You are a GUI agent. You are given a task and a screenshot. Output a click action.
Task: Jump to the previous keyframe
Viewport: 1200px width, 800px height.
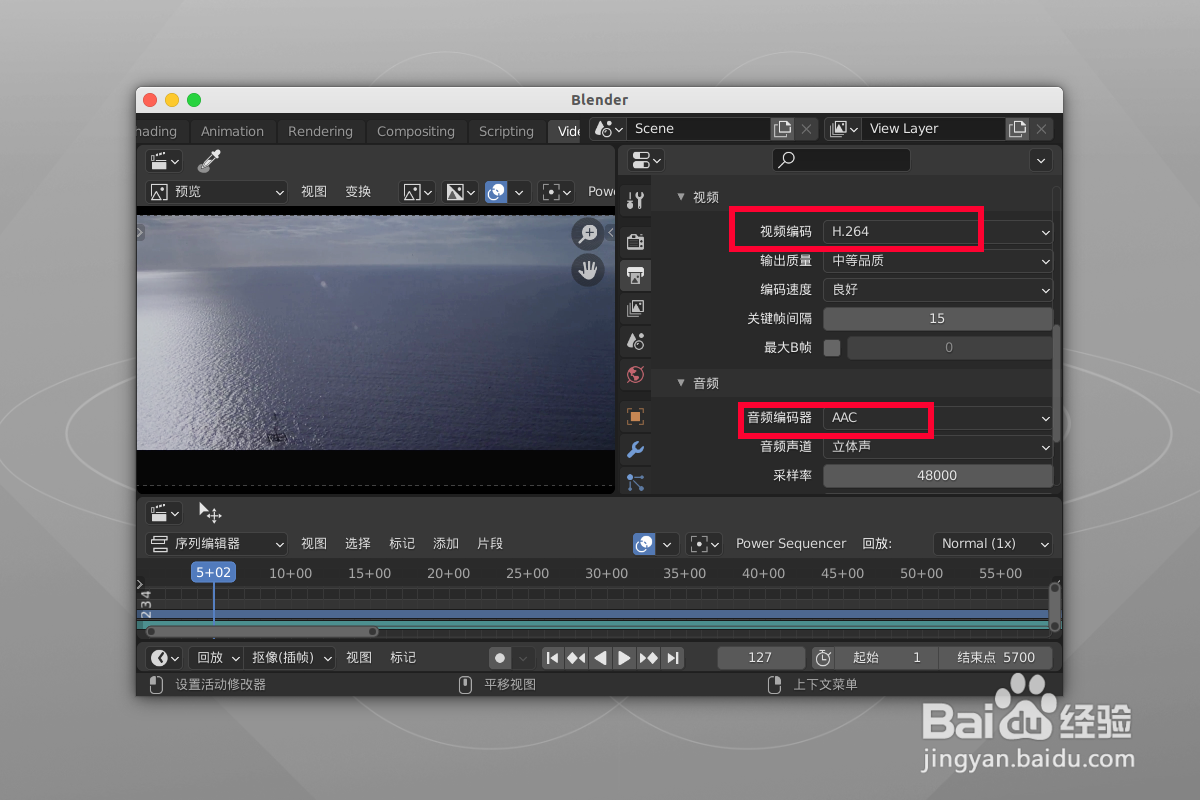coord(576,657)
